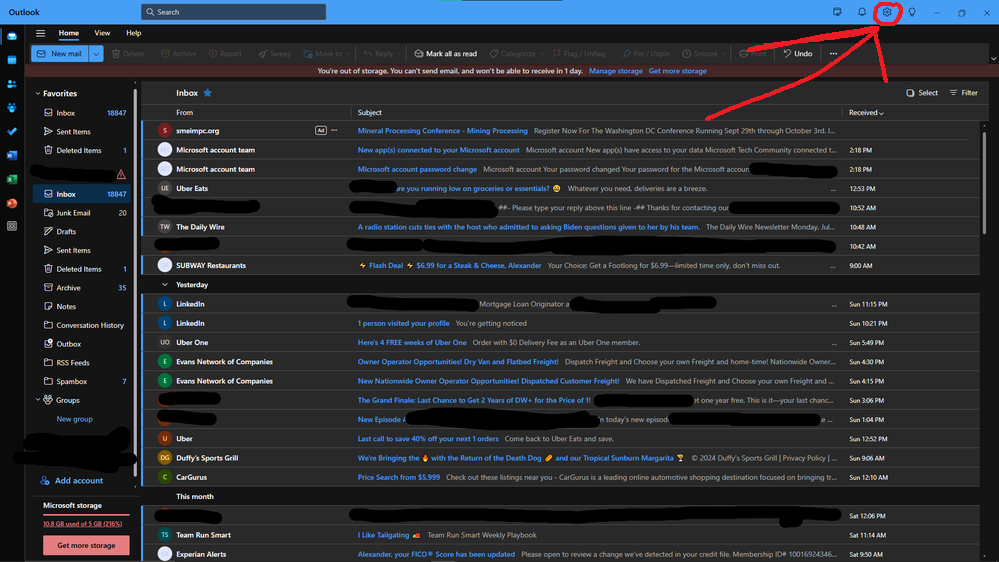Open more options on smeimpc.org ad

pyautogui.click(x=334, y=131)
